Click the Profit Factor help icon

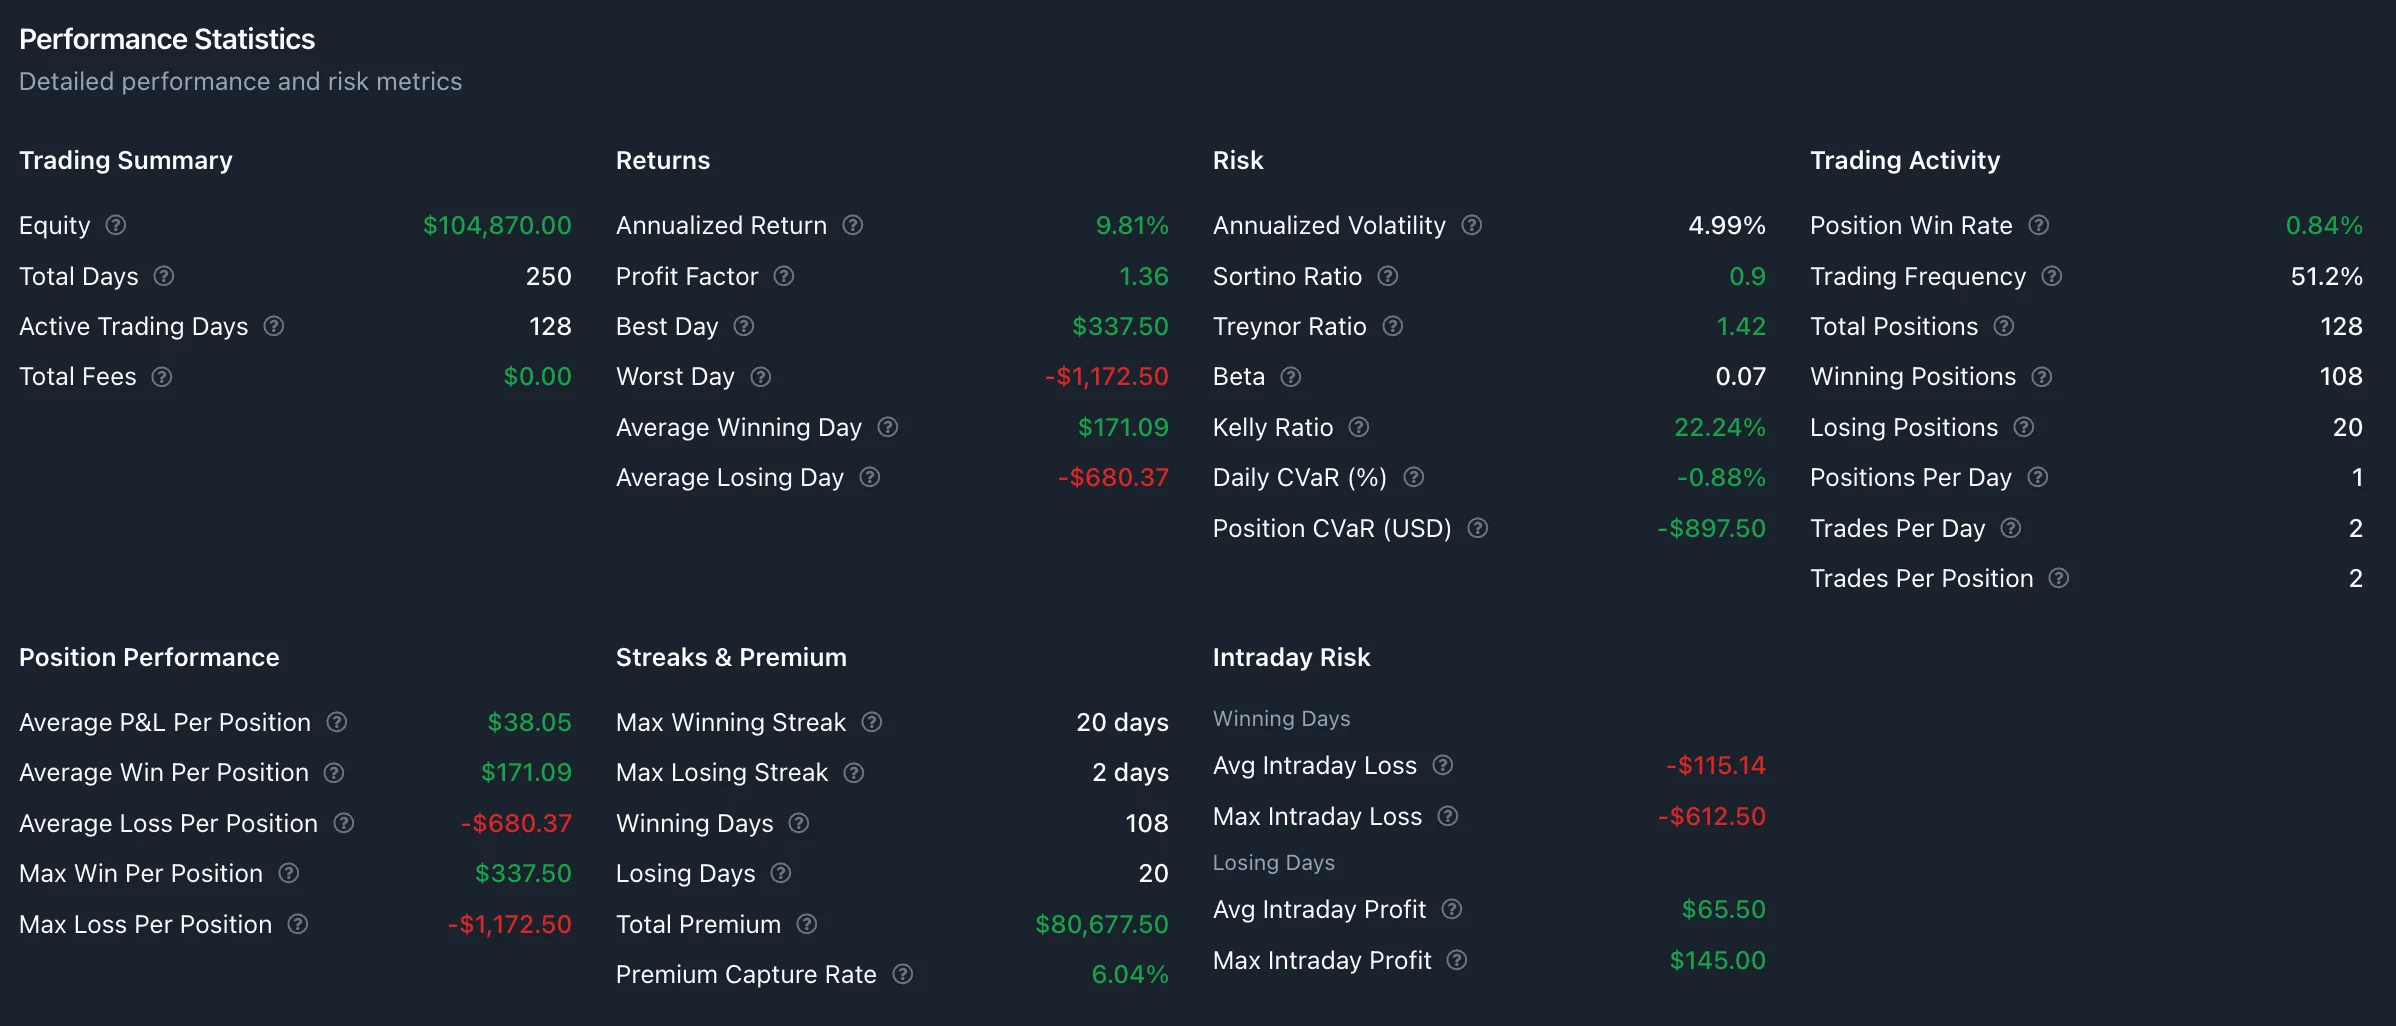pos(784,276)
